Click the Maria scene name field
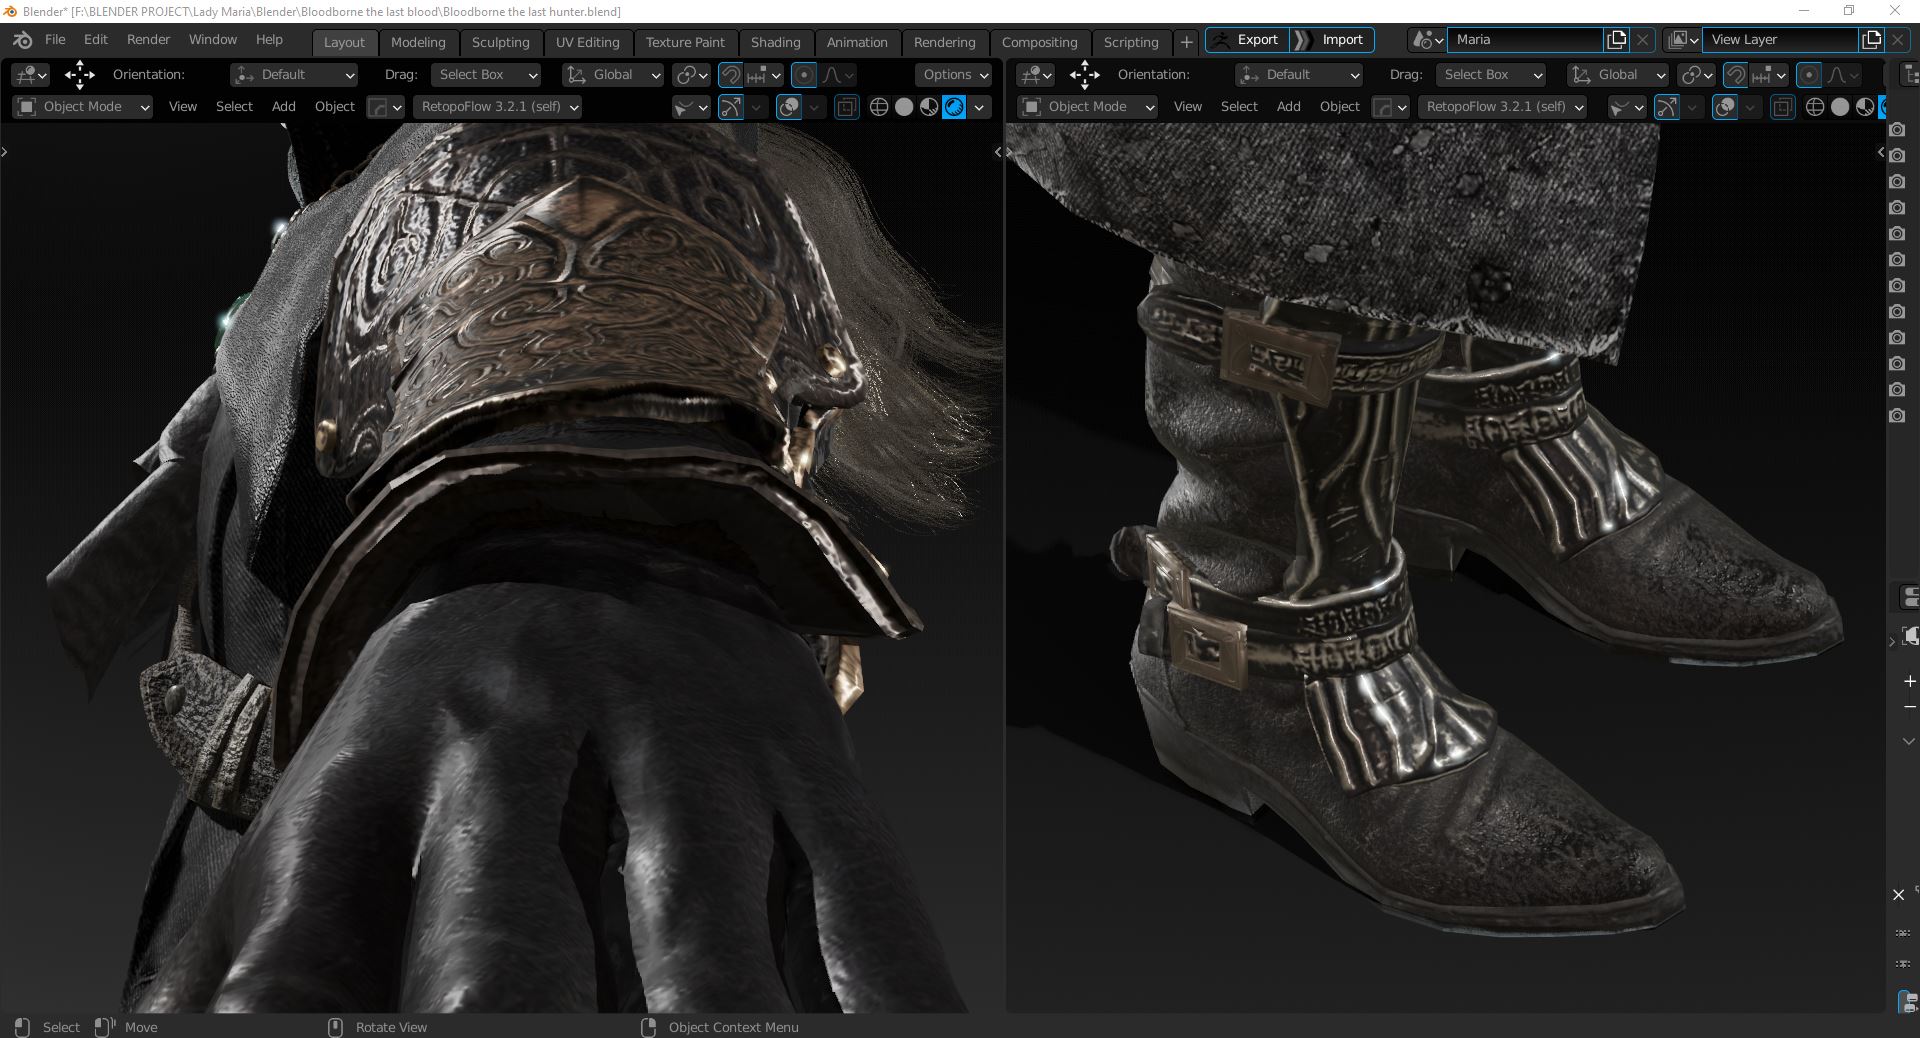Viewport: 1920px width, 1038px height. pos(1525,40)
